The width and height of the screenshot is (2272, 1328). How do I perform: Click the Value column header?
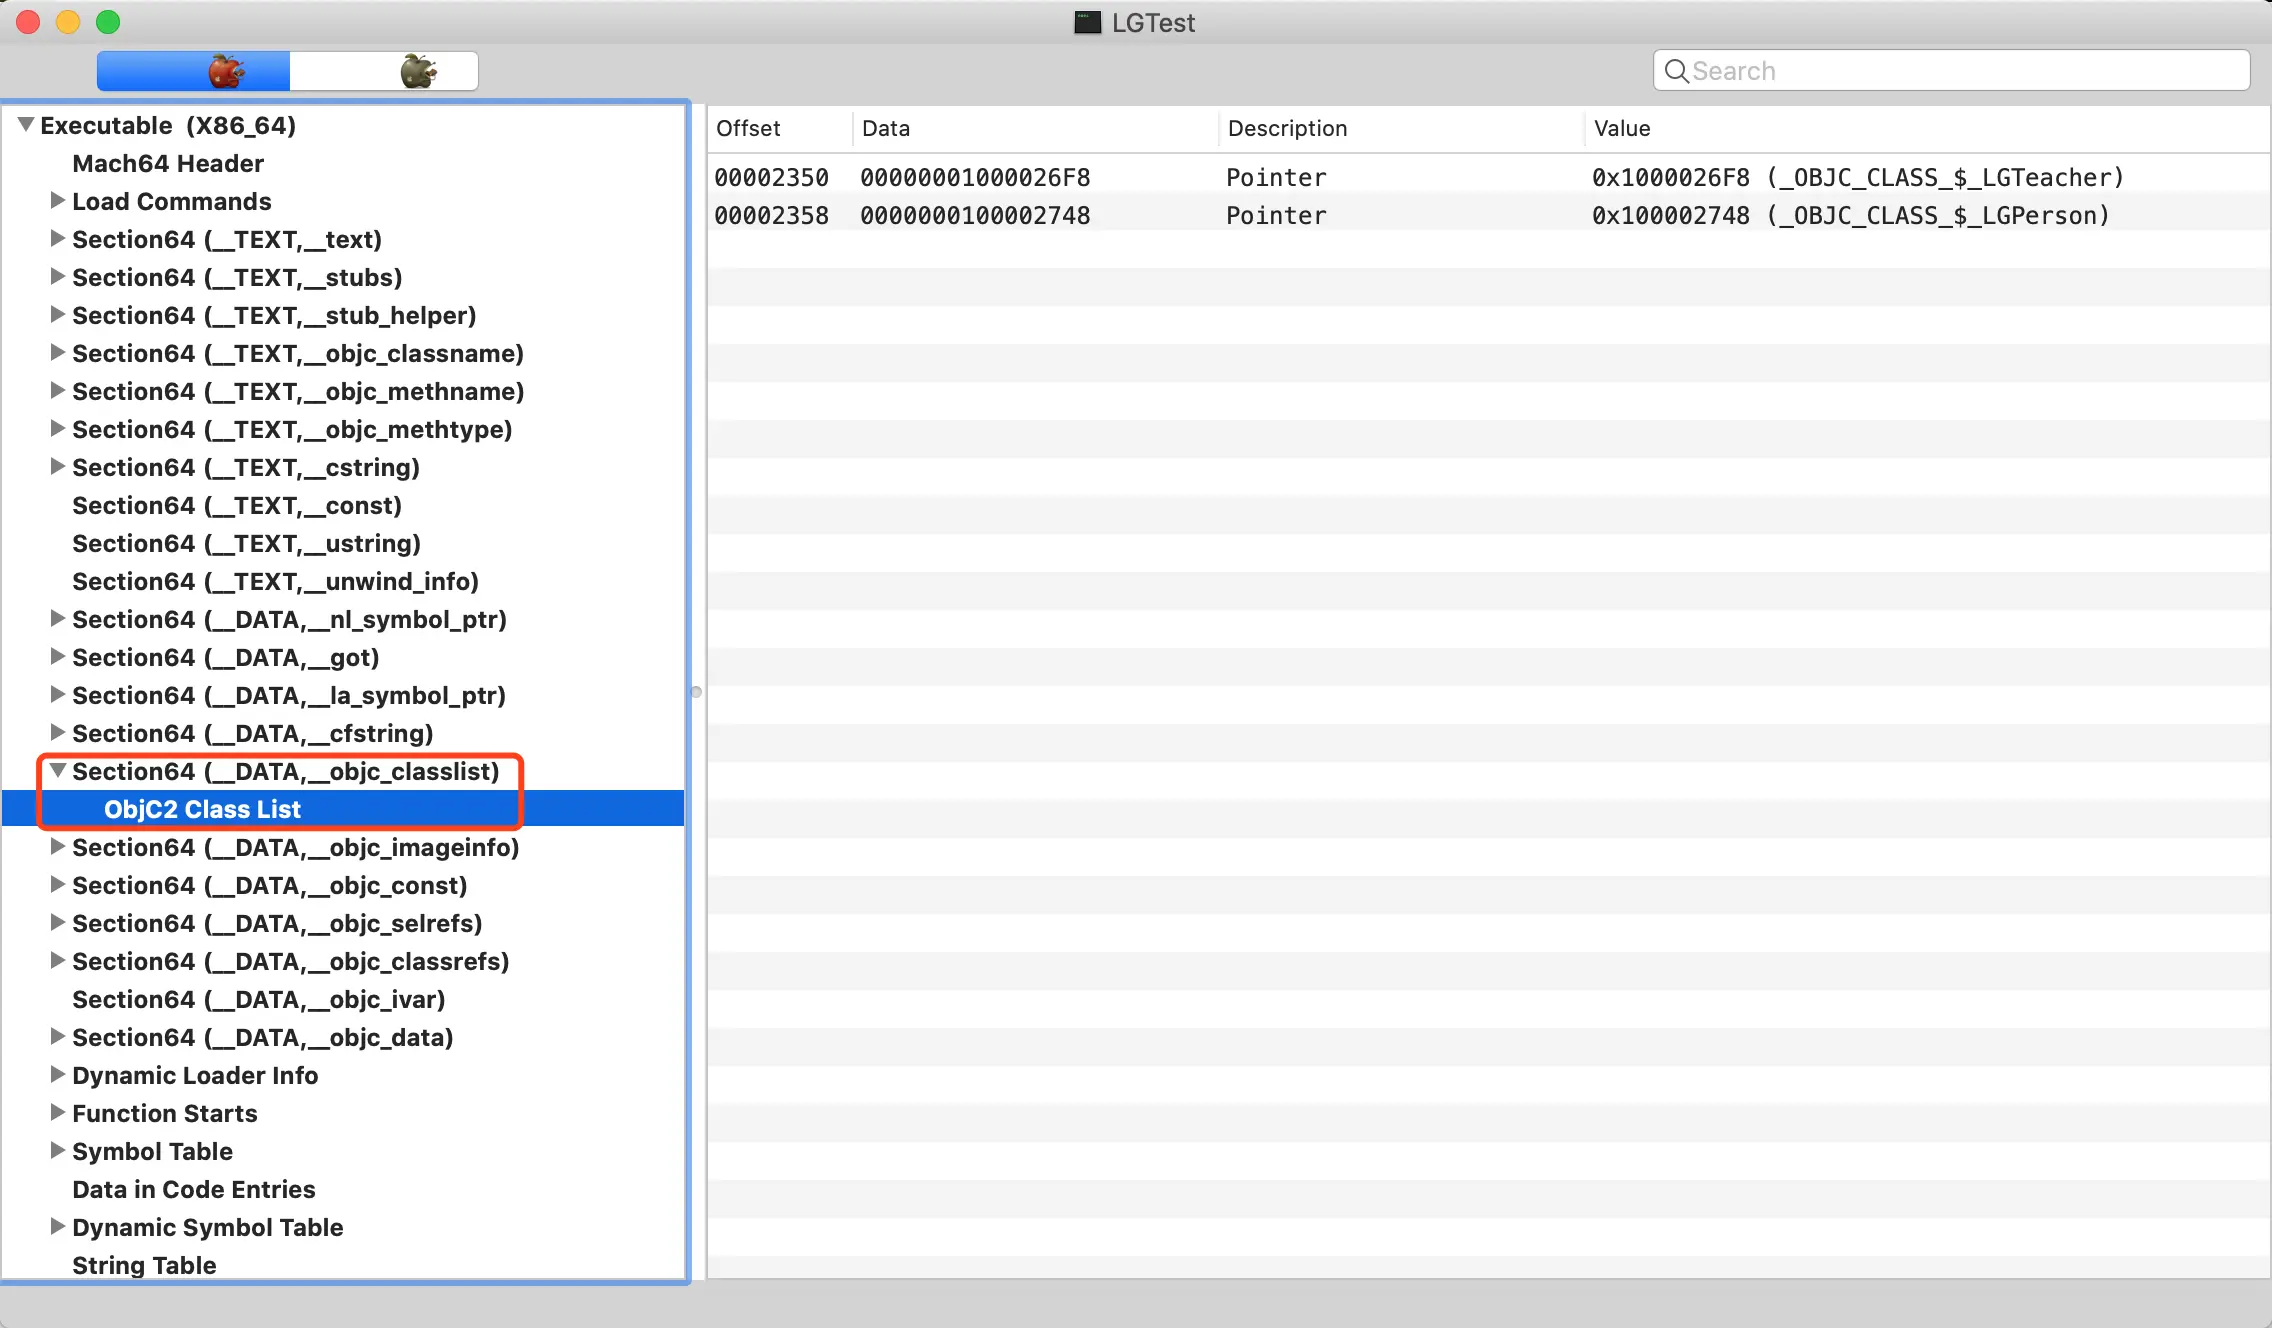pyautogui.click(x=1622, y=128)
